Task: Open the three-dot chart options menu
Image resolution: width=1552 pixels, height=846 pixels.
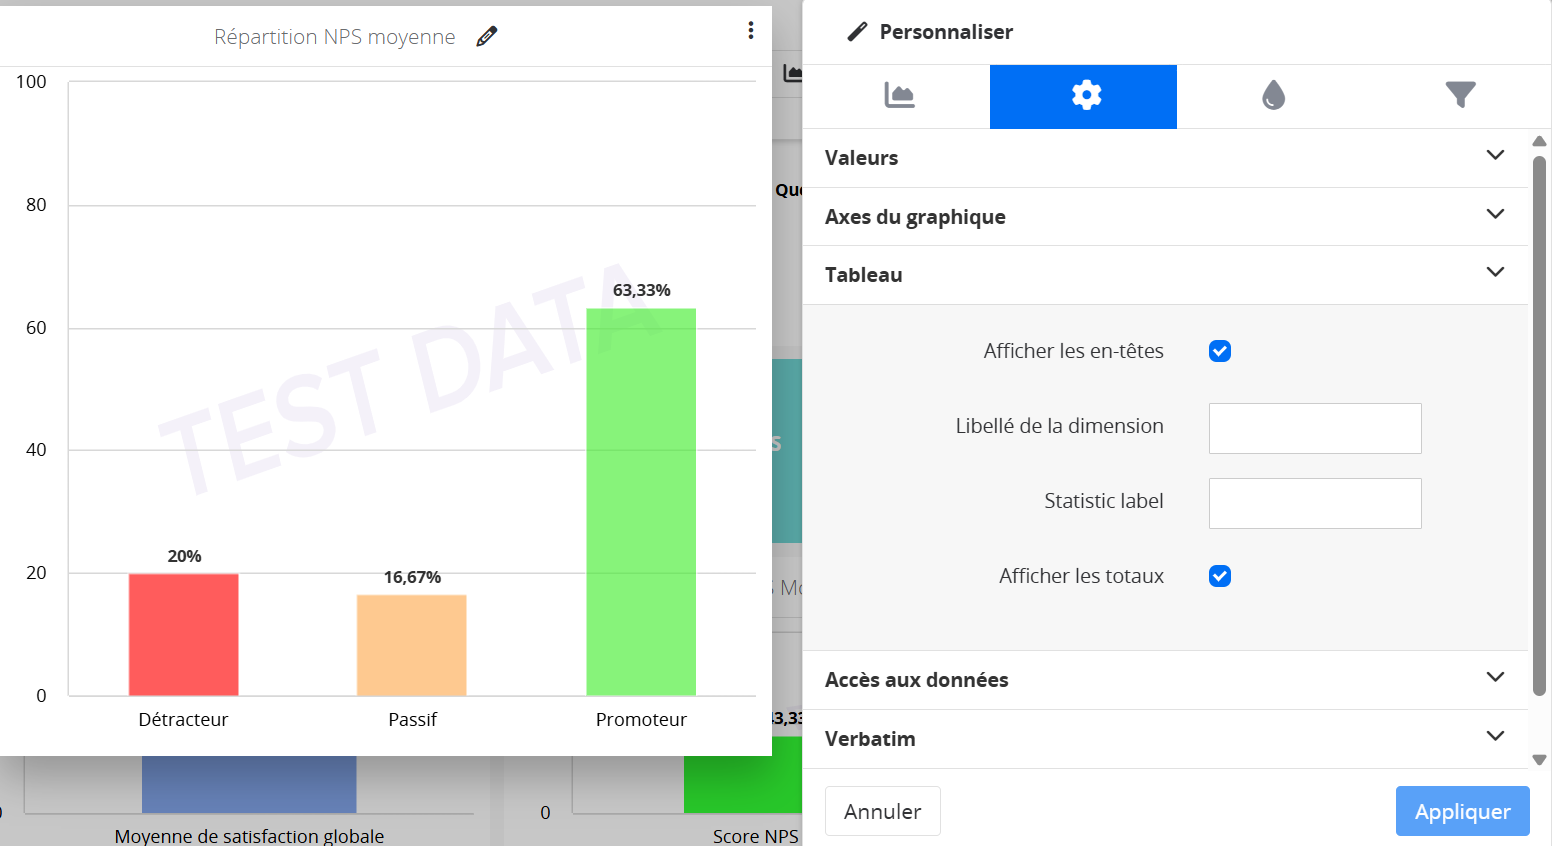Action: coord(750,31)
